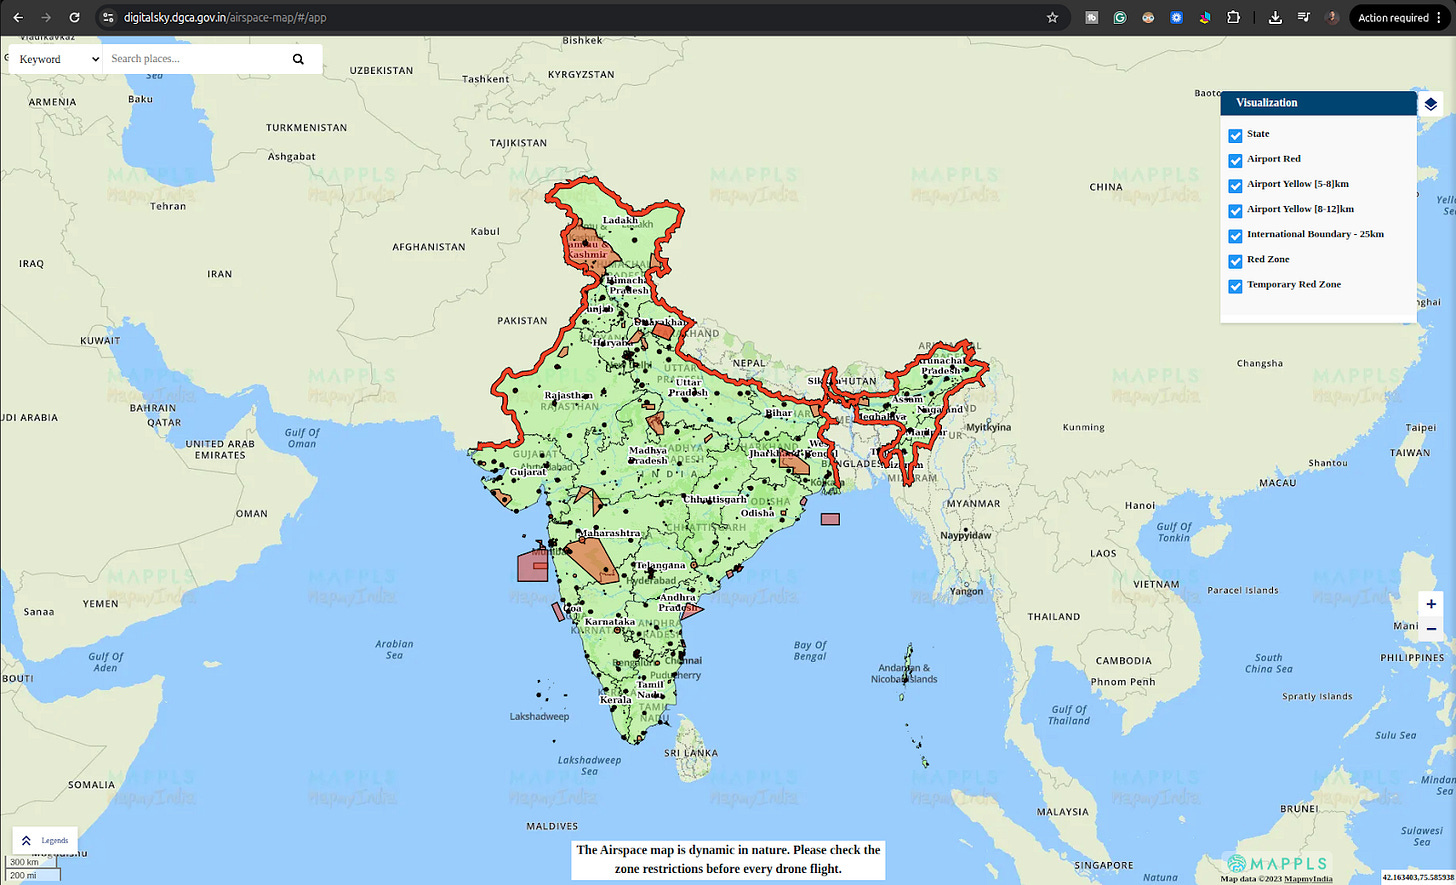Click the Gujarat state label
1456x885 pixels.
pyautogui.click(x=528, y=472)
